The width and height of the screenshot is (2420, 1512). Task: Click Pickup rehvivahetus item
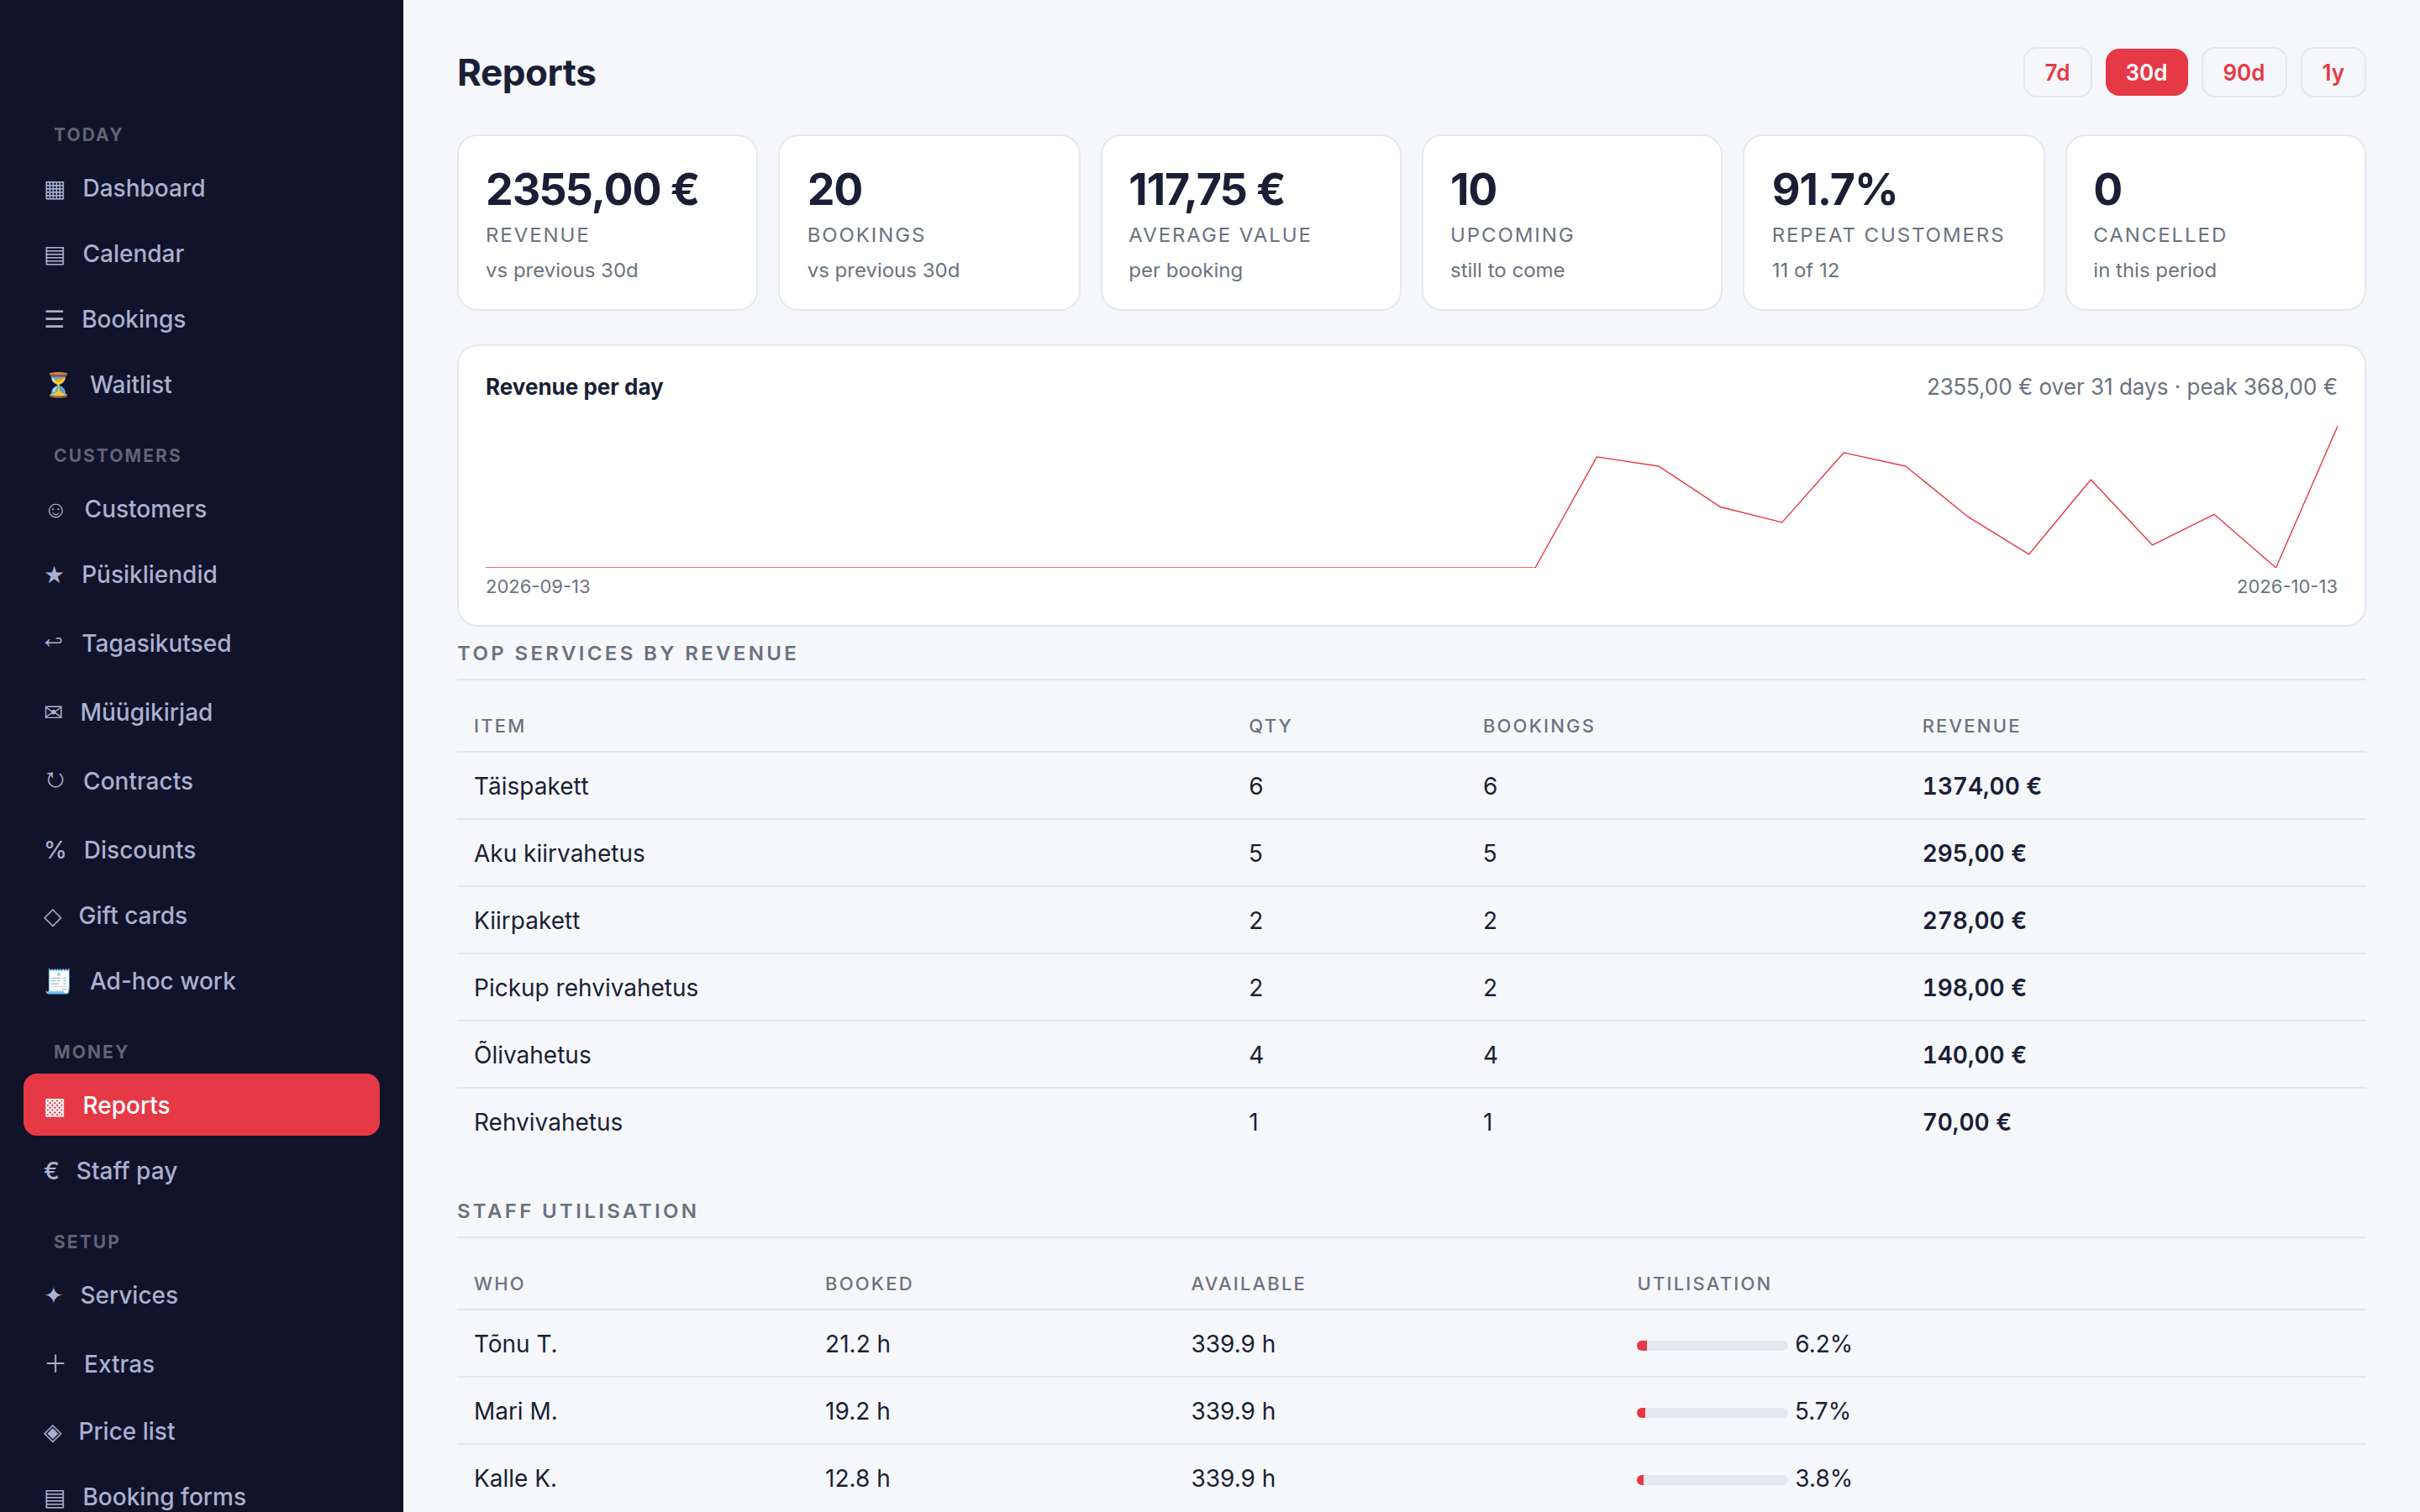tap(586, 988)
